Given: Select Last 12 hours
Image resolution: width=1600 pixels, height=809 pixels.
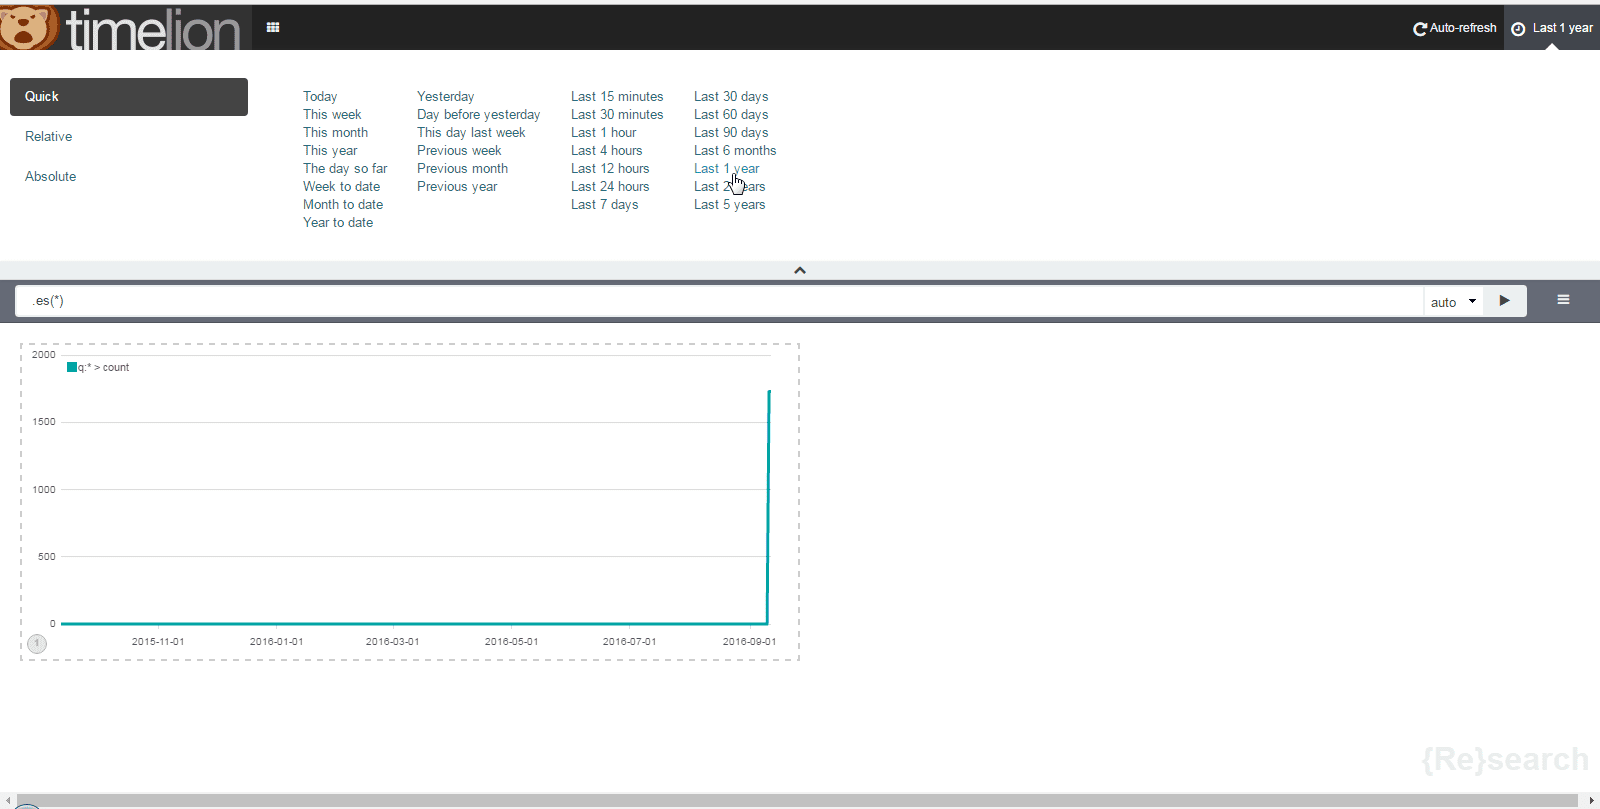Looking at the screenshot, I should click(610, 169).
